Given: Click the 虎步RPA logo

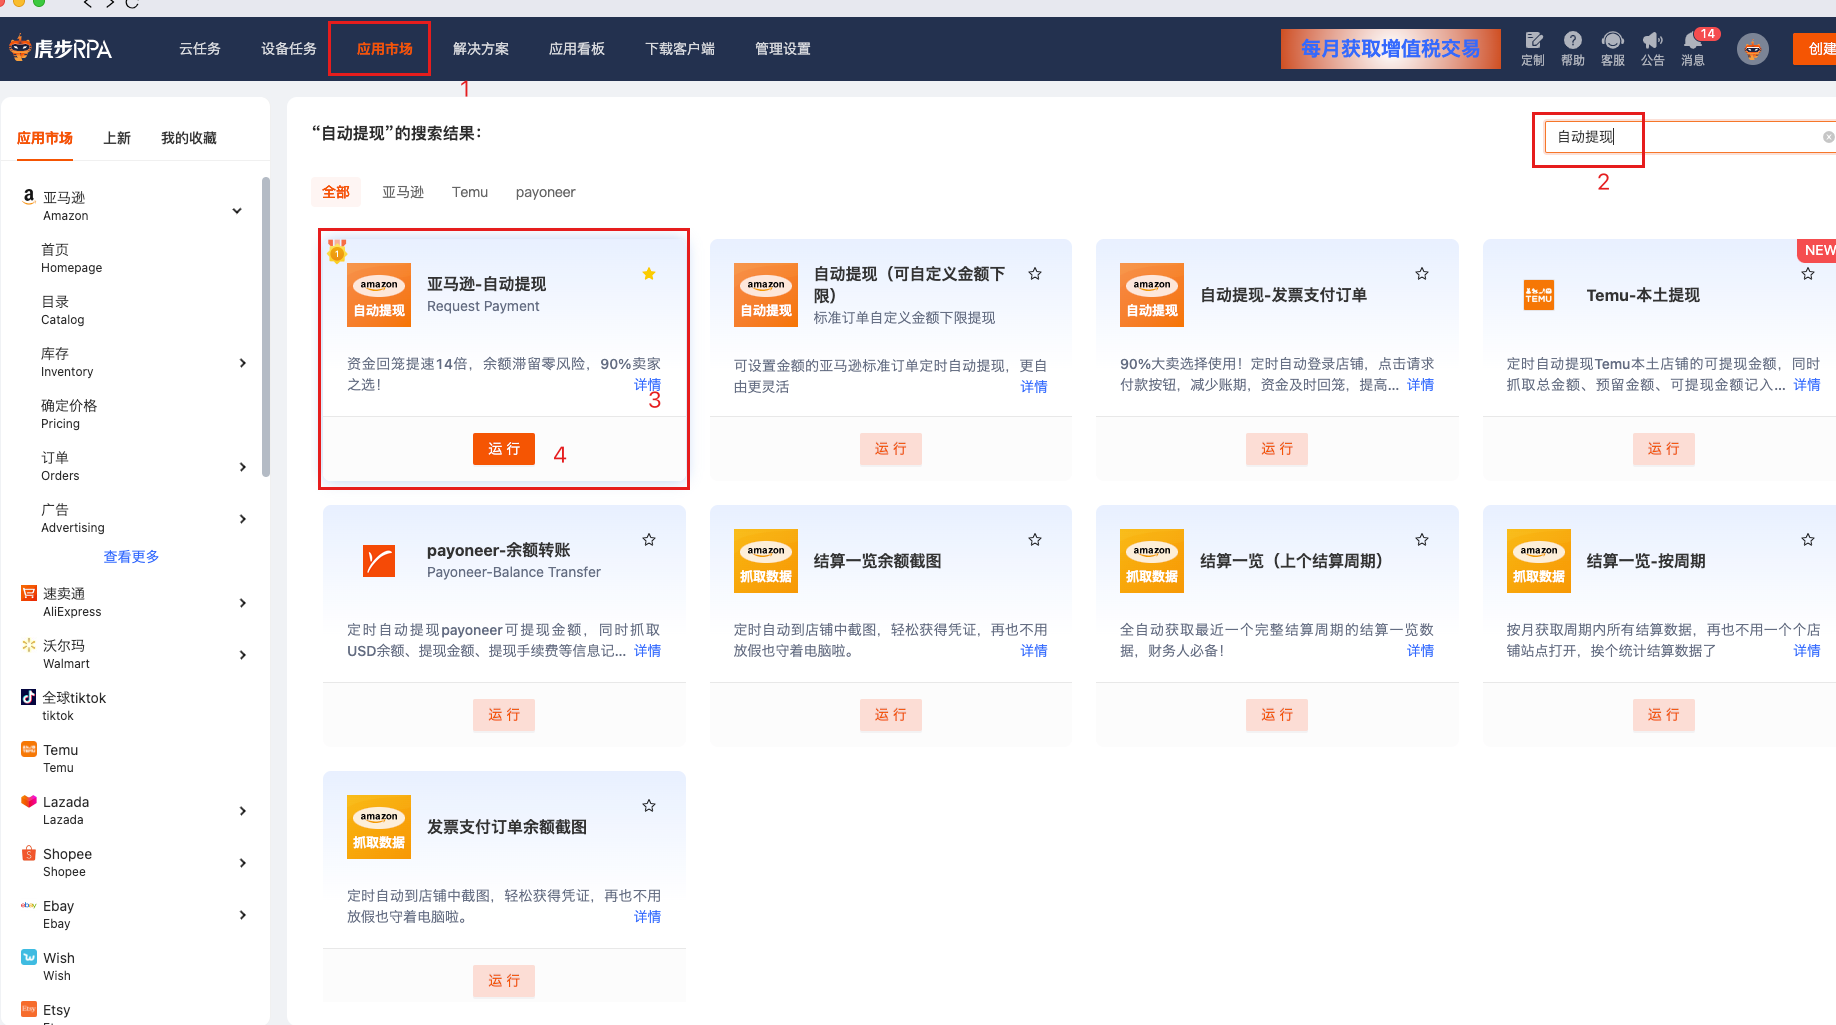Looking at the screenshot, I should 60,48.
